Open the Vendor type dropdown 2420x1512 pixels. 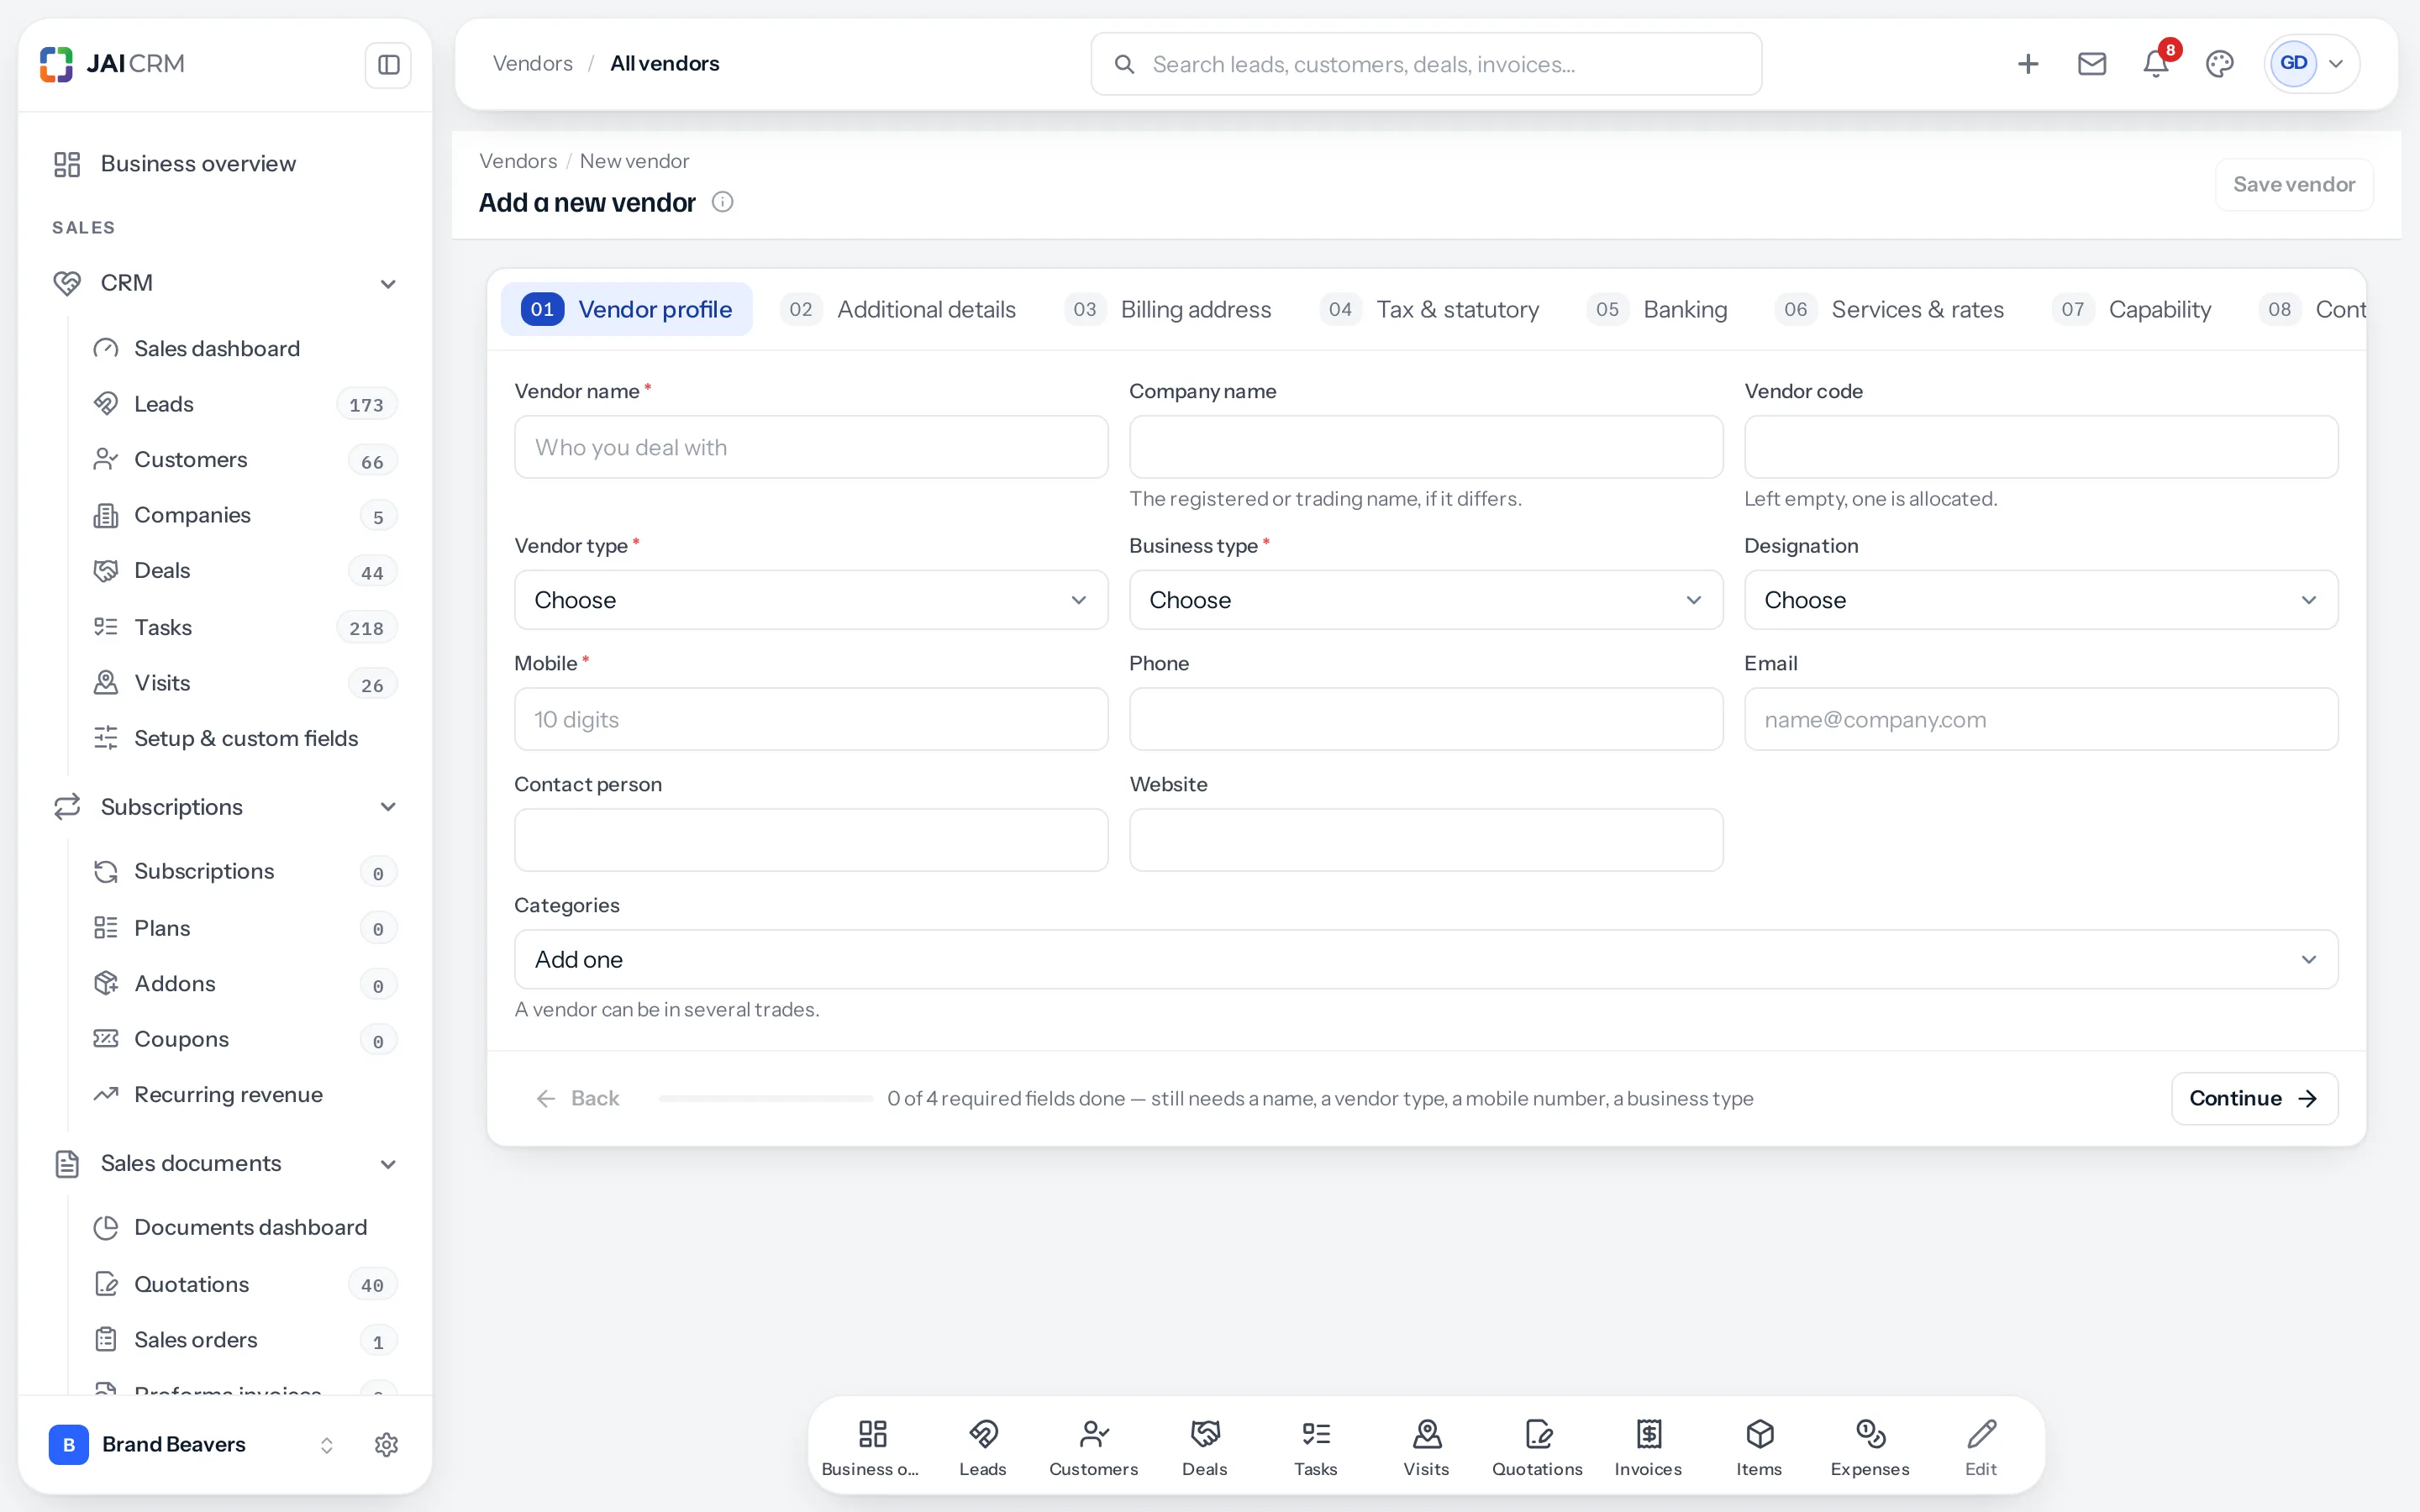[810, 600]
